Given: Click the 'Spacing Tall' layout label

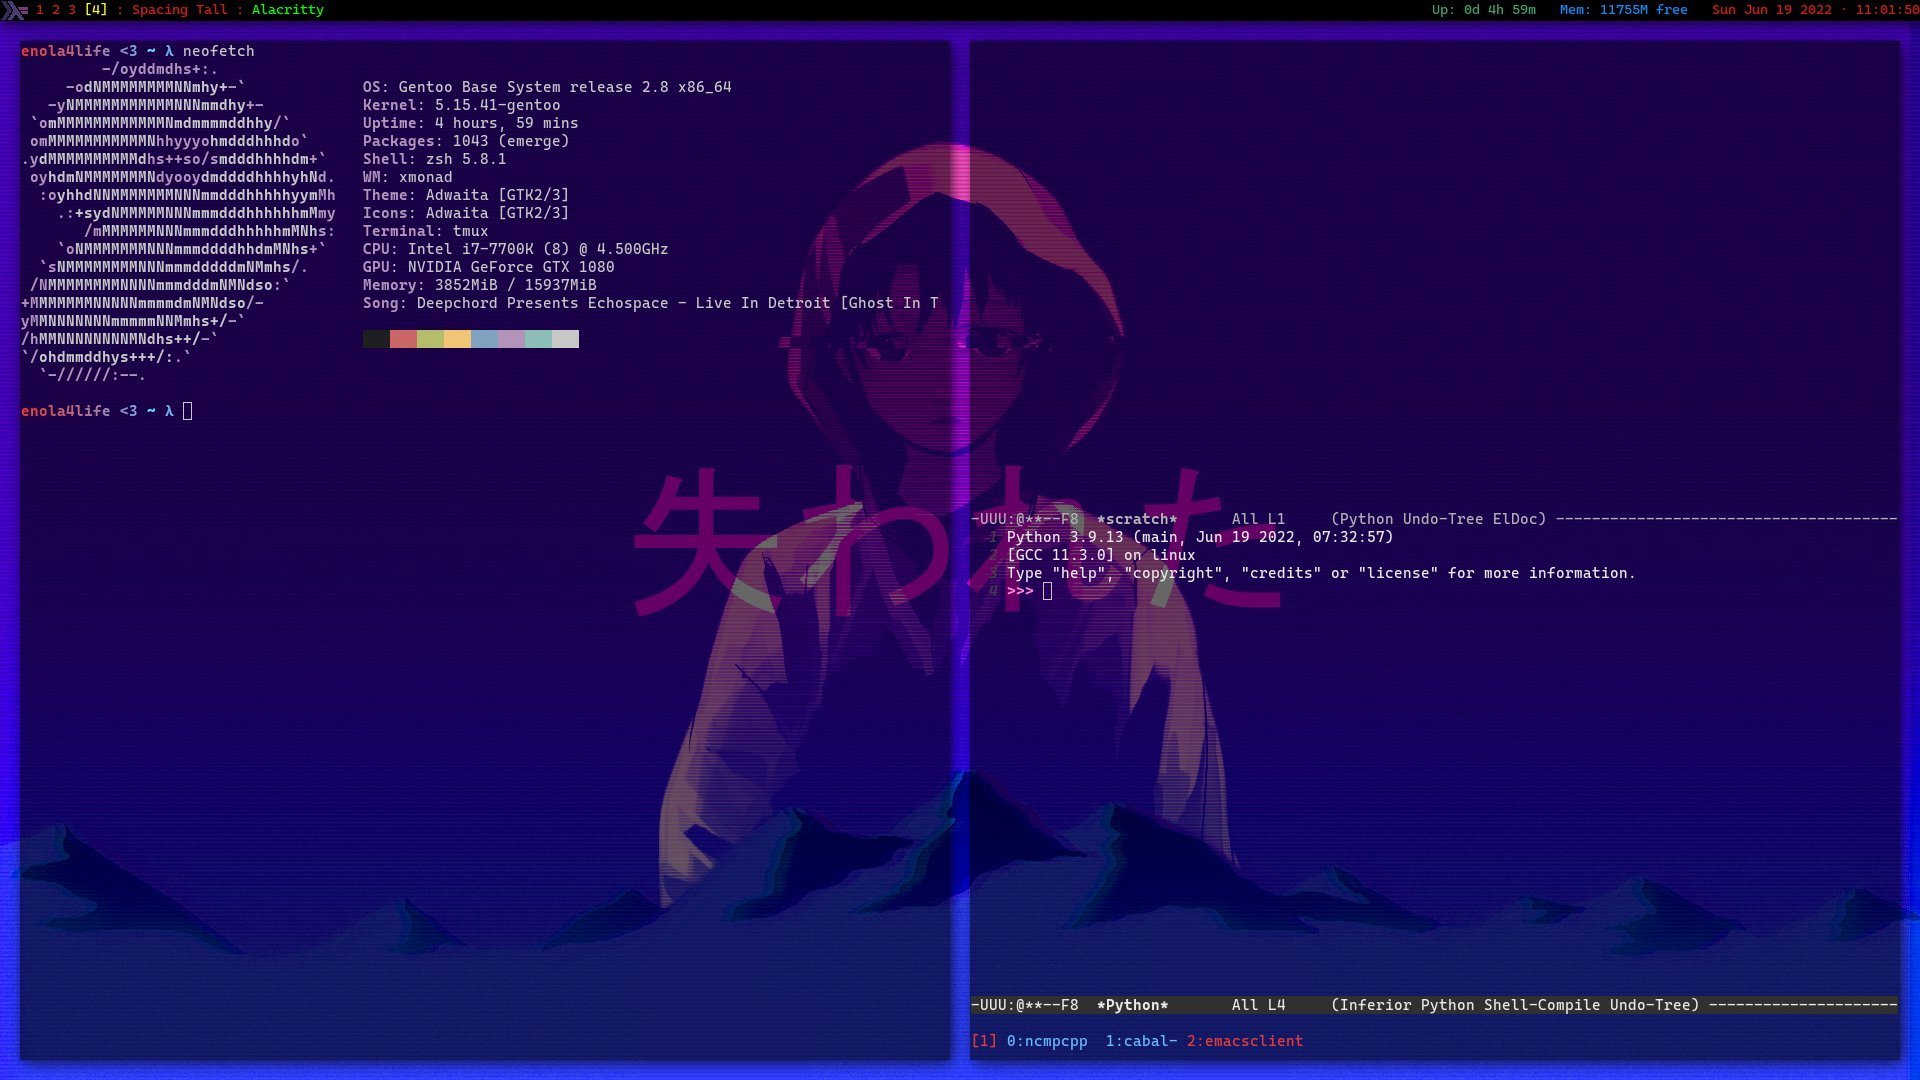Looking at the screenshot, I should point(180,10).
